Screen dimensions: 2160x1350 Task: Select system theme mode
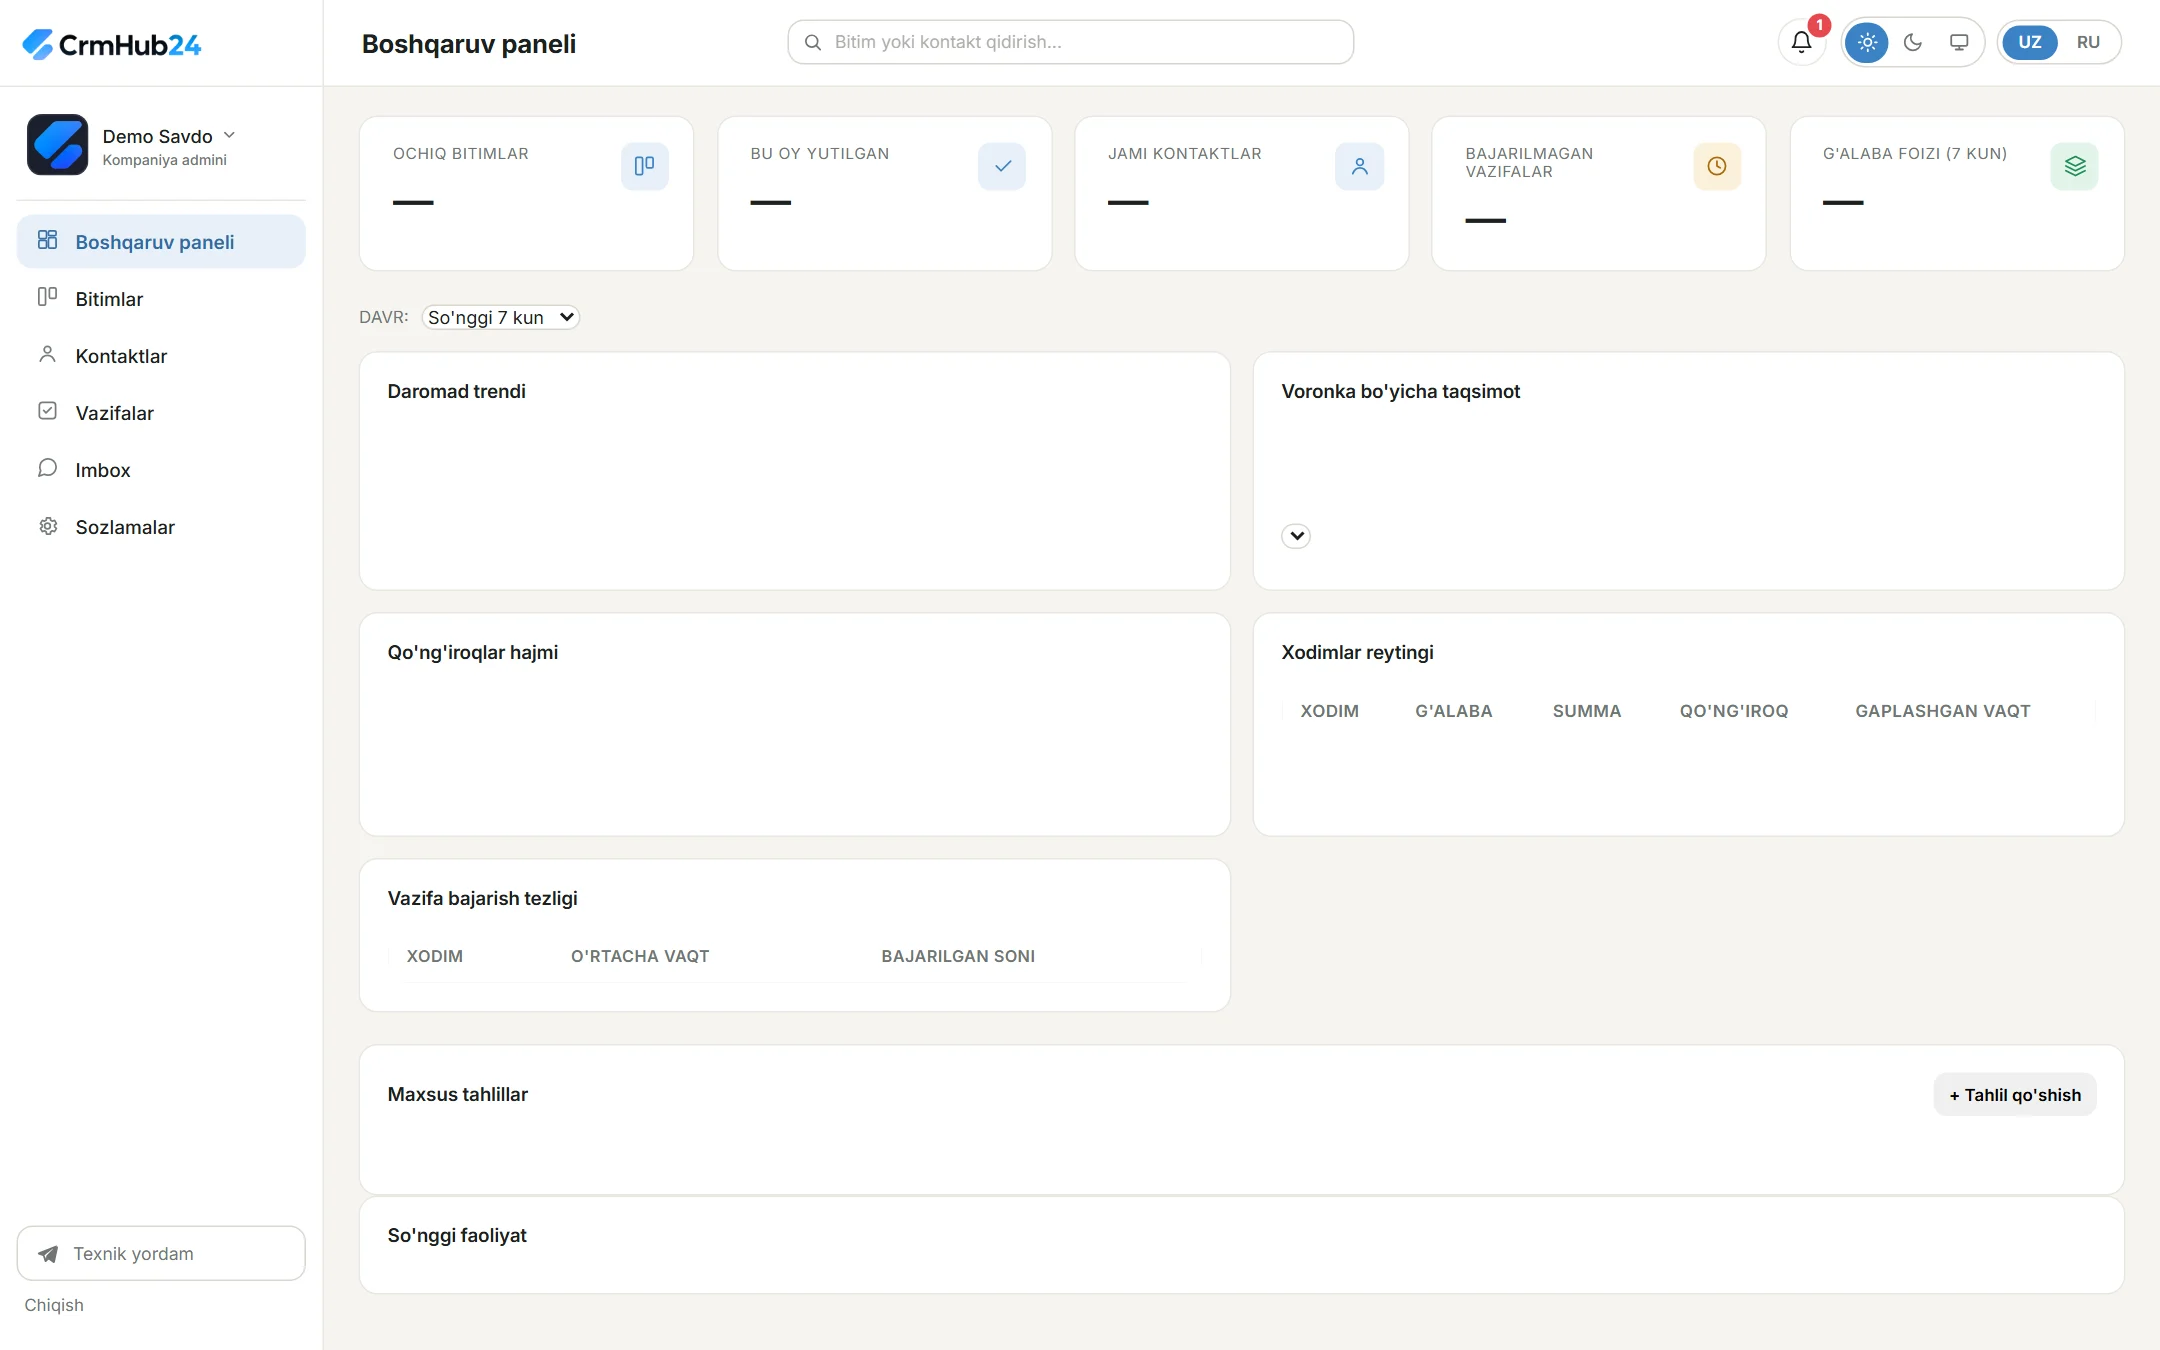tap(1959, 42)
